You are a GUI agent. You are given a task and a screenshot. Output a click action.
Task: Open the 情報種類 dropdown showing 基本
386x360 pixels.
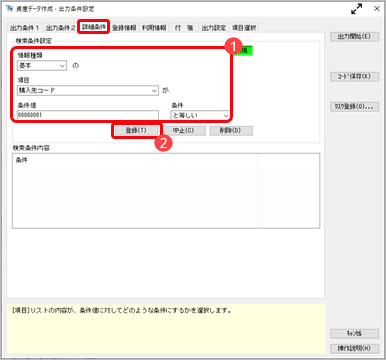42,66
